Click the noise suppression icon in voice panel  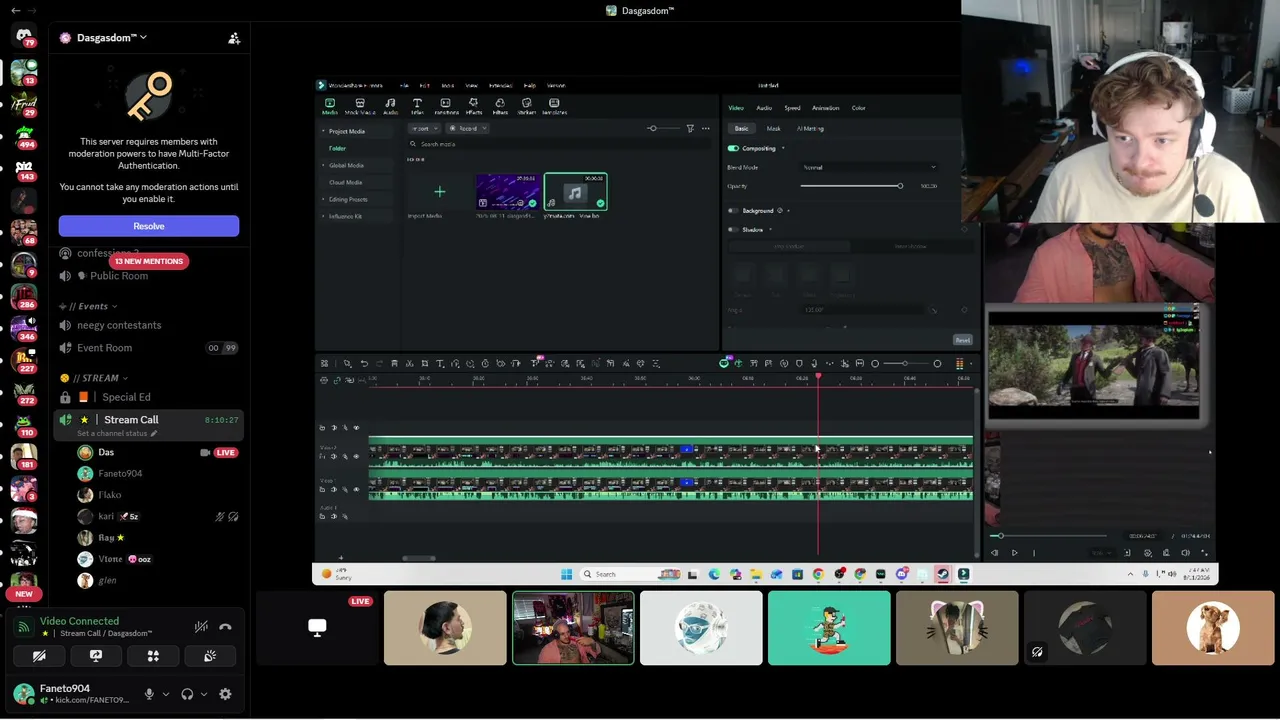(x=201, y=627)
